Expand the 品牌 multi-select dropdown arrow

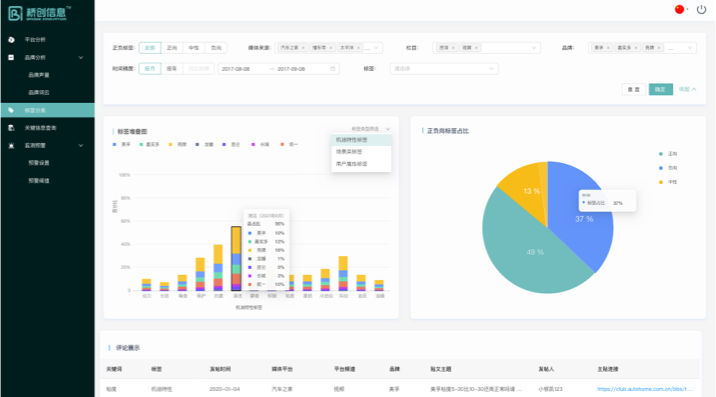click(x=690, y=48)
